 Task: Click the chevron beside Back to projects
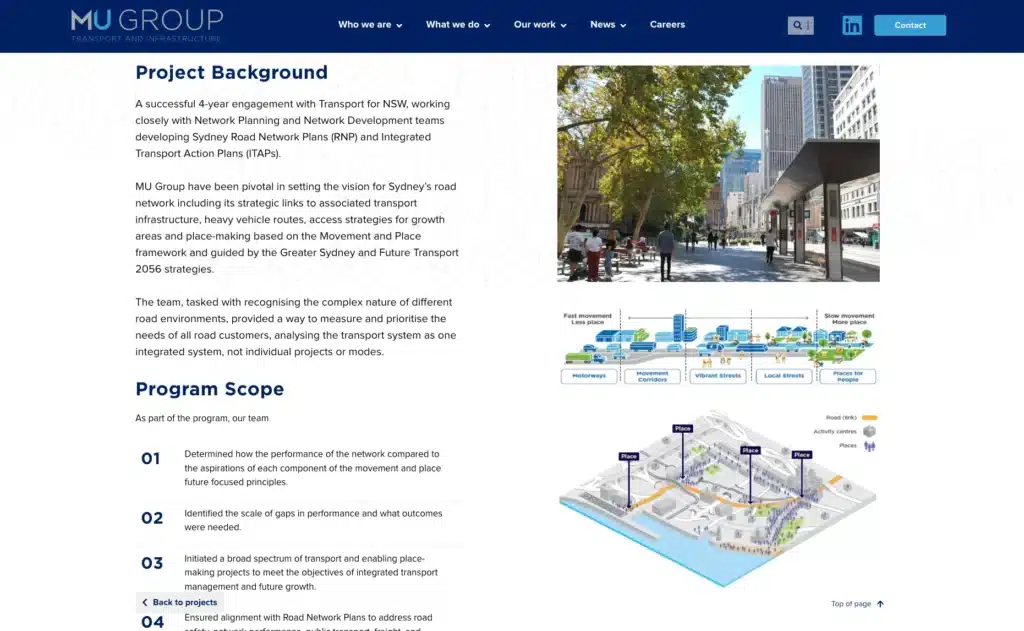click(x=146, y=602)
